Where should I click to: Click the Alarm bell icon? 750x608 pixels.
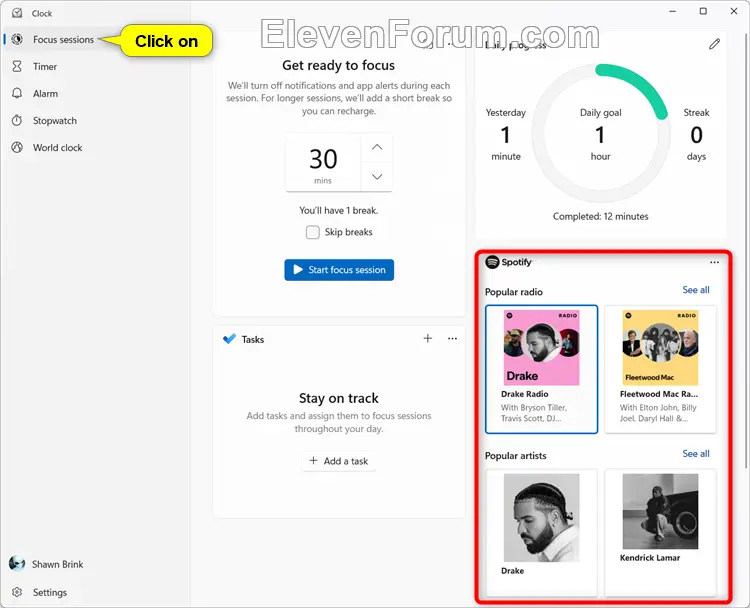(17, 93)
